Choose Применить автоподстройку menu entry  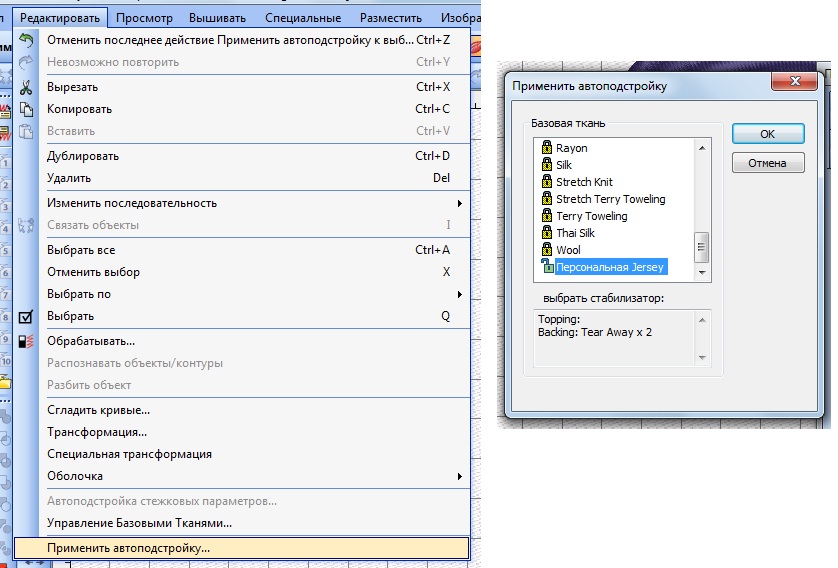point(242,548)
